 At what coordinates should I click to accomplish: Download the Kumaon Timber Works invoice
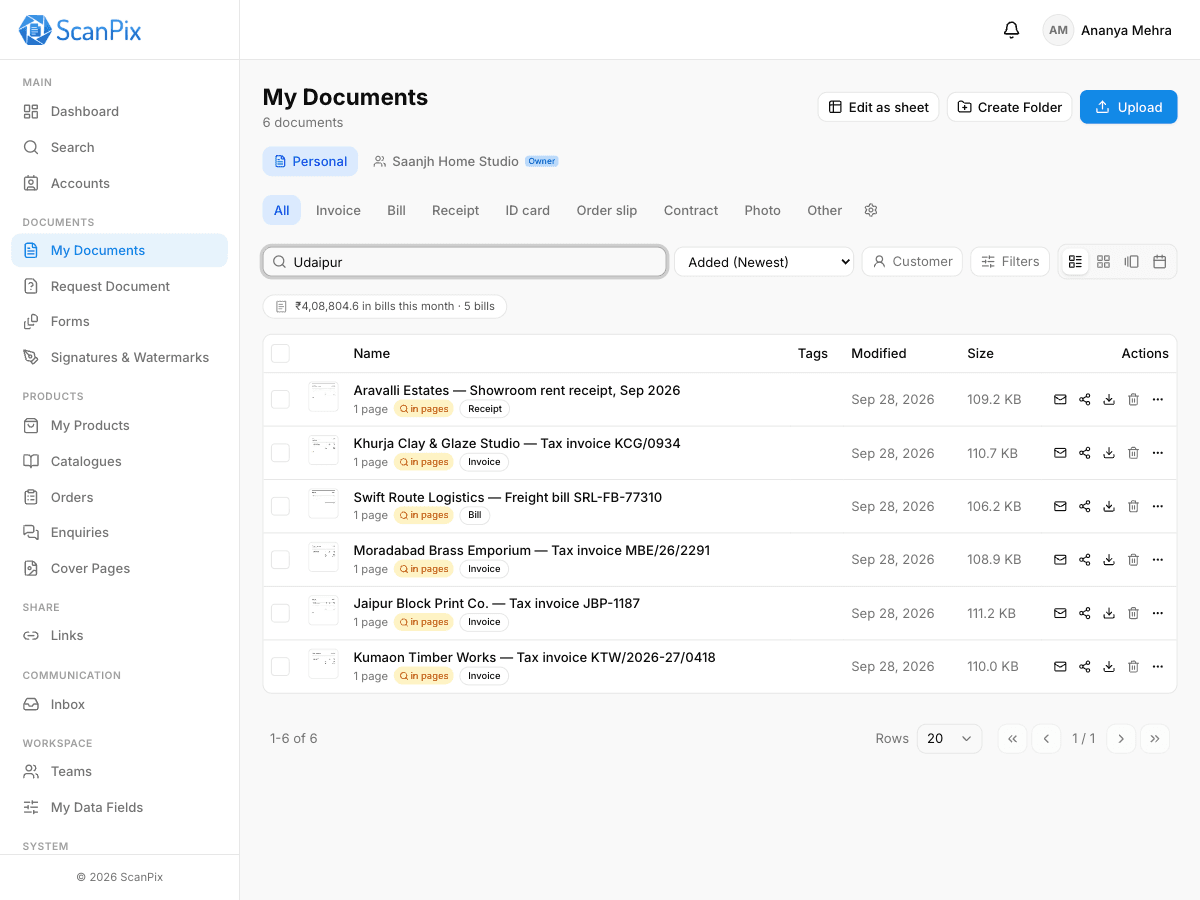(1109, 666)
